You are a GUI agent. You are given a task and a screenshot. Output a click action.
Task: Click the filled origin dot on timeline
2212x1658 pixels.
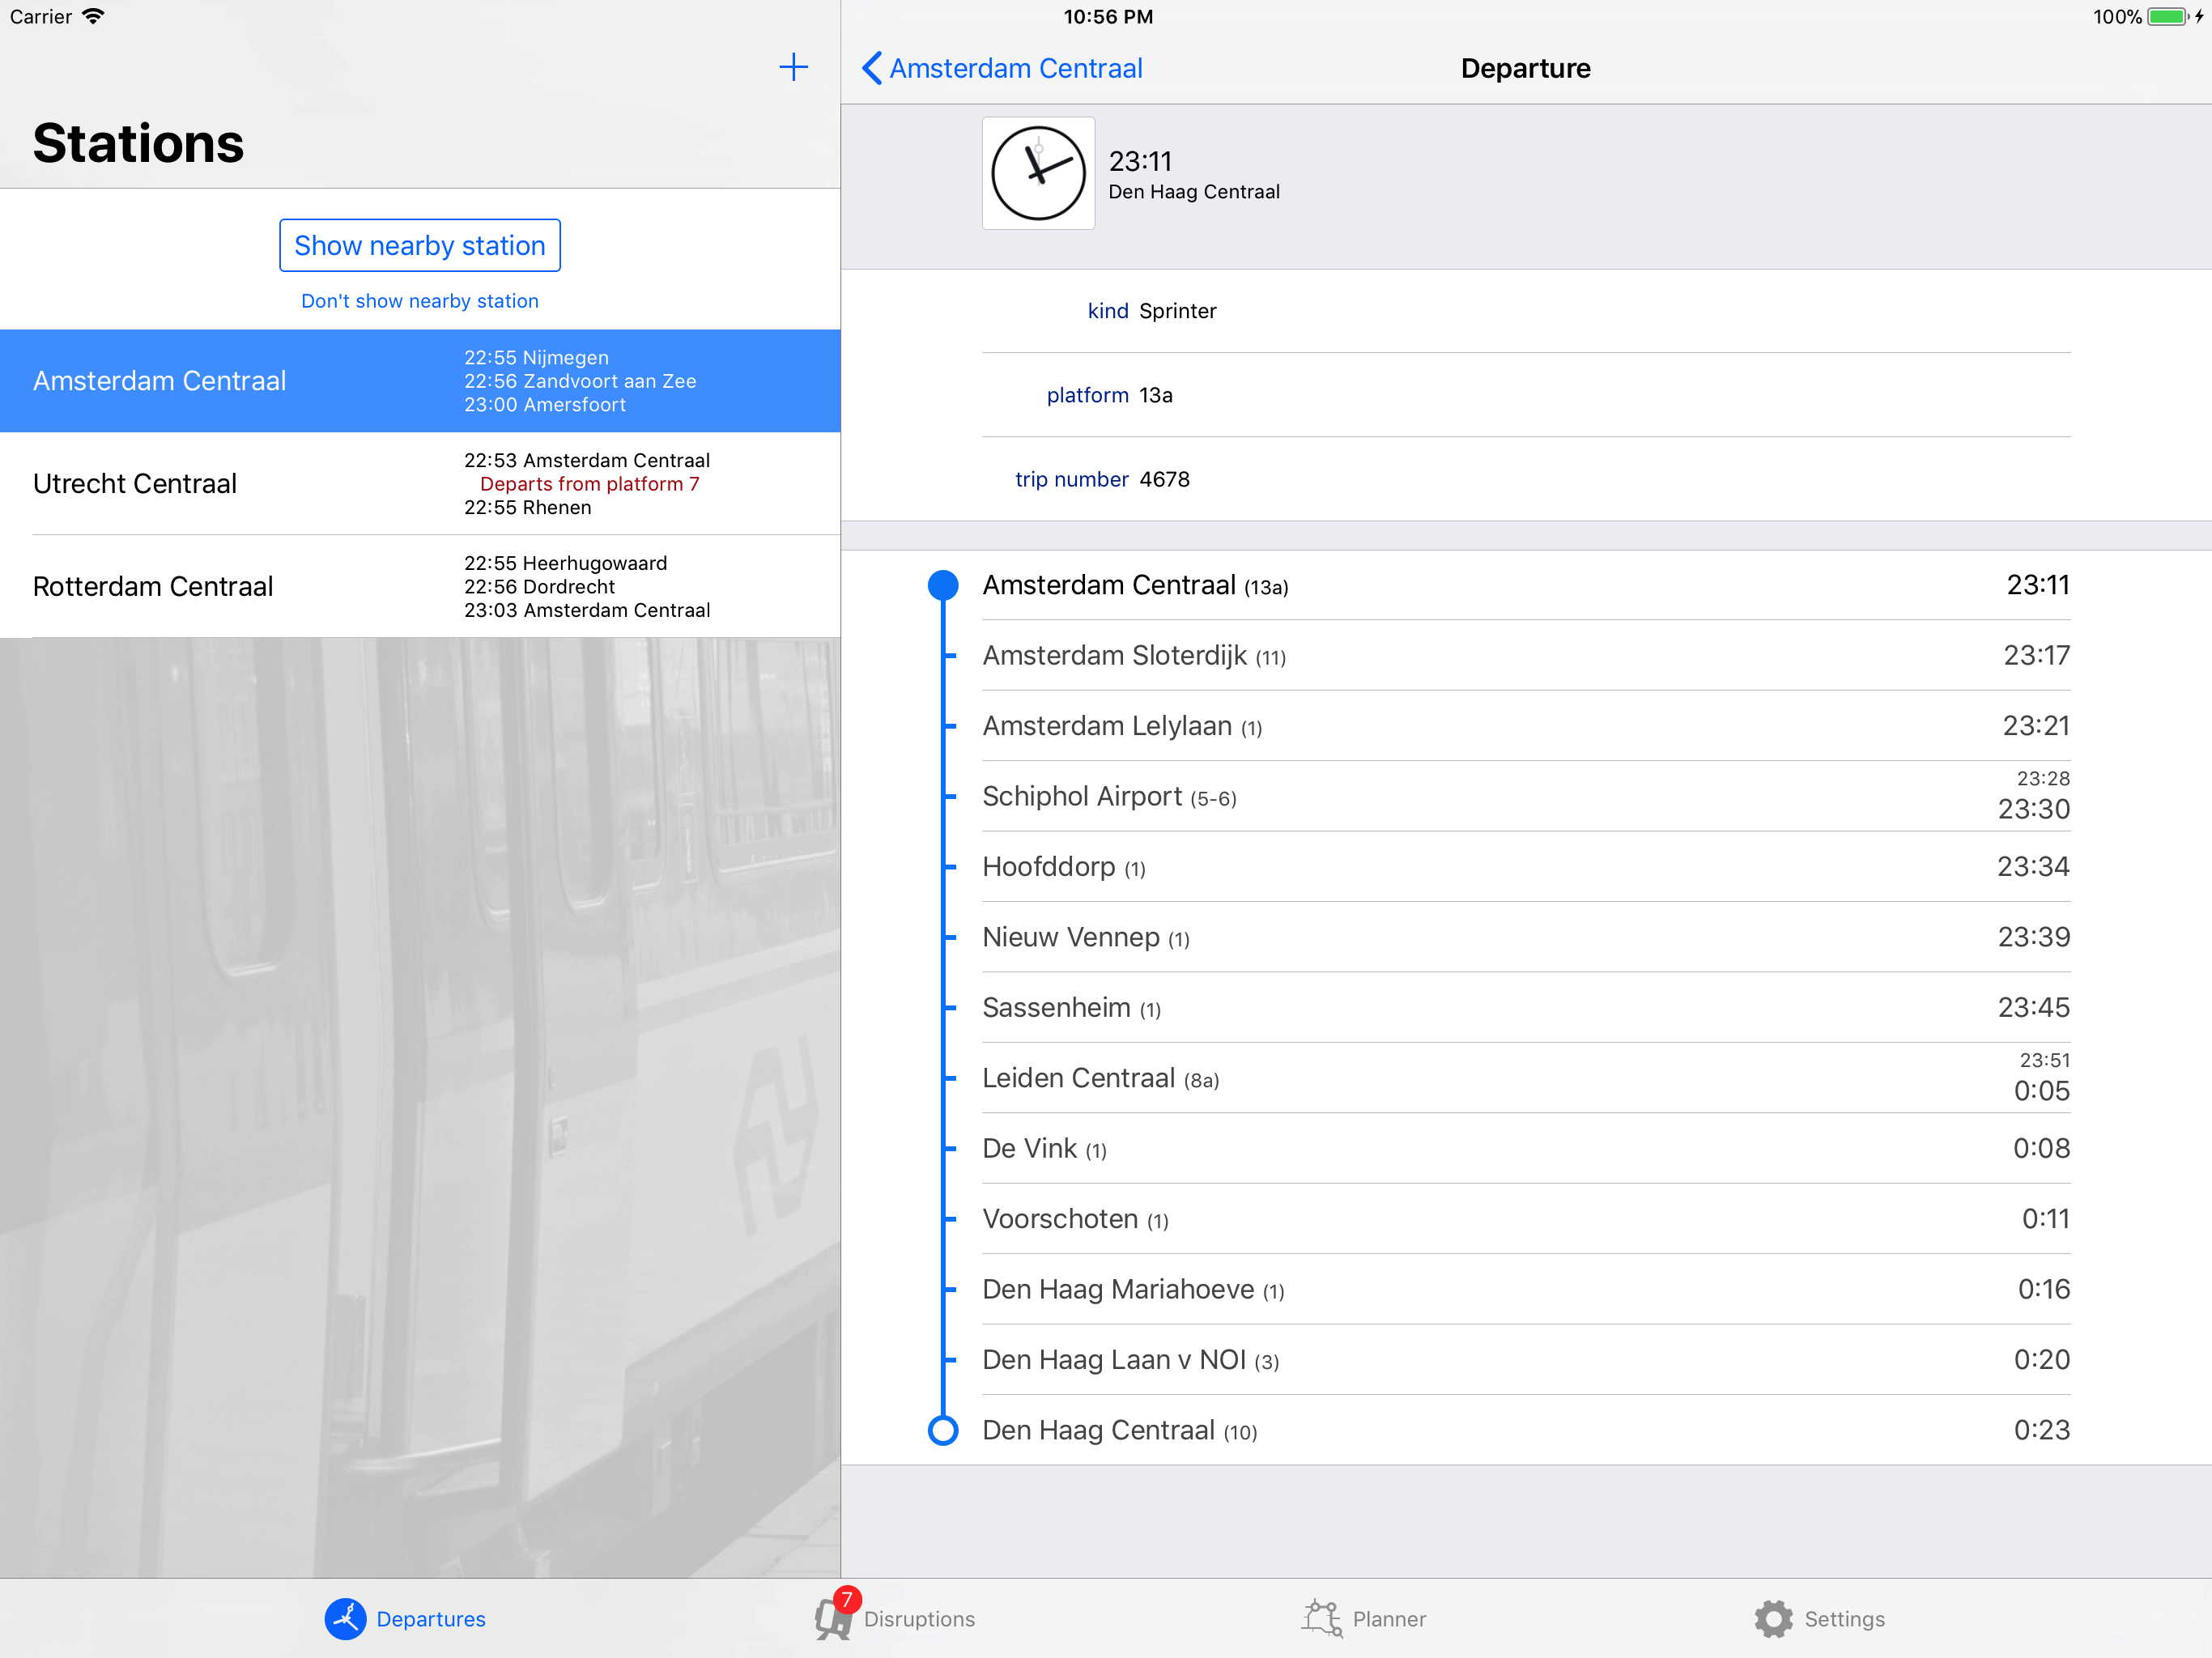943,585
